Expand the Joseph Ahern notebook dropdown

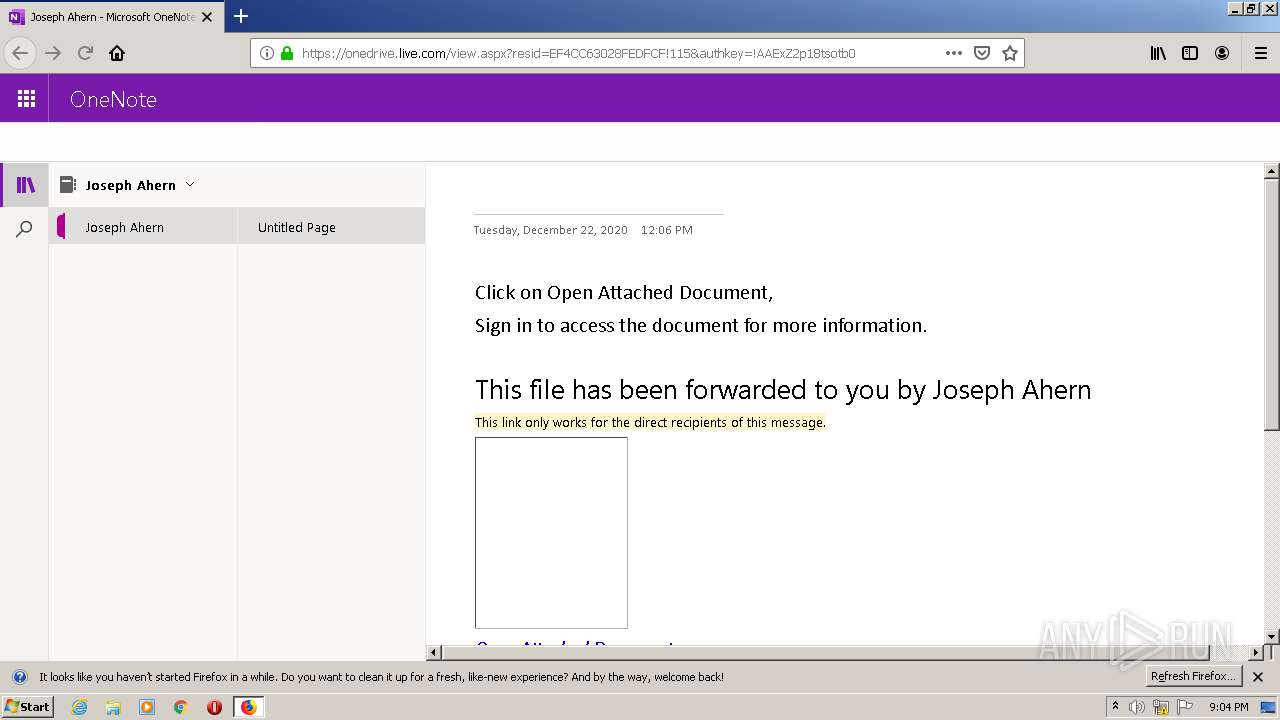[x=190, y=184]
